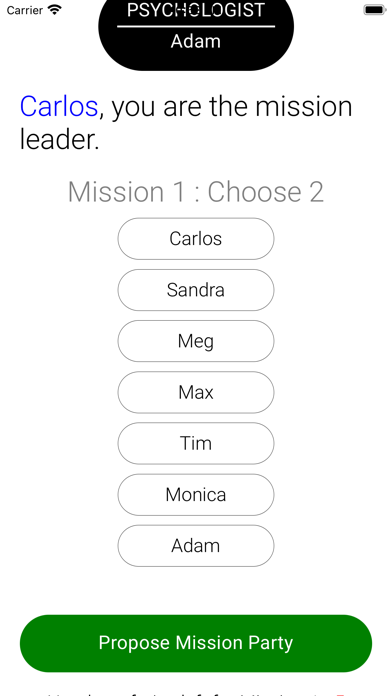392x696 pixels.
Task: Tap the white divider line in the role badge
Action: [196, 26]
